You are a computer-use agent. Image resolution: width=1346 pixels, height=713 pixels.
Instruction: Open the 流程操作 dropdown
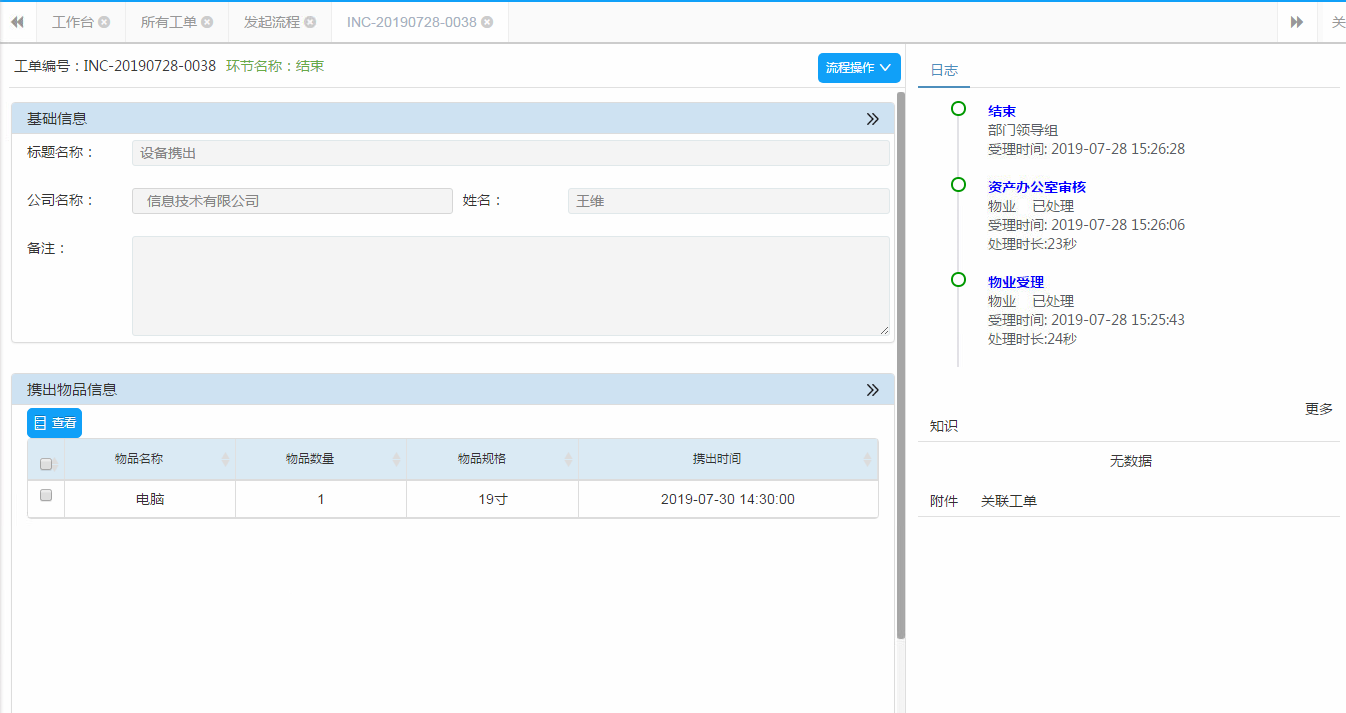(x=859, y=68)
